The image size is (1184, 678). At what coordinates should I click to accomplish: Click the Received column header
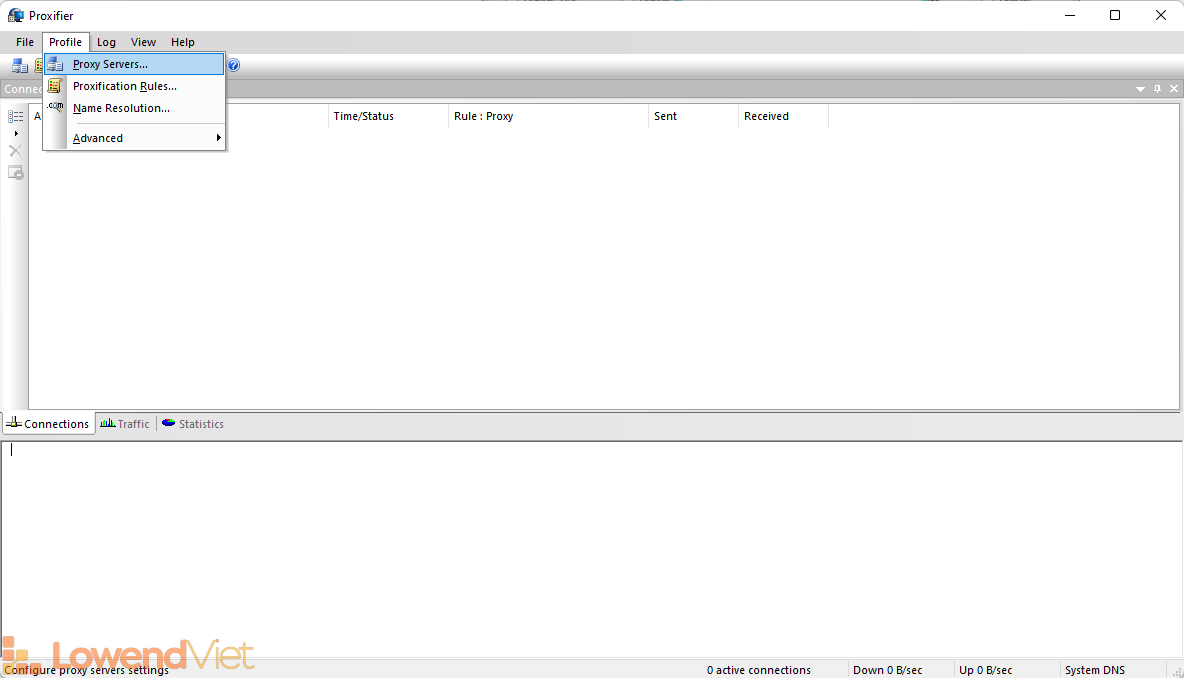click(766, 116)
